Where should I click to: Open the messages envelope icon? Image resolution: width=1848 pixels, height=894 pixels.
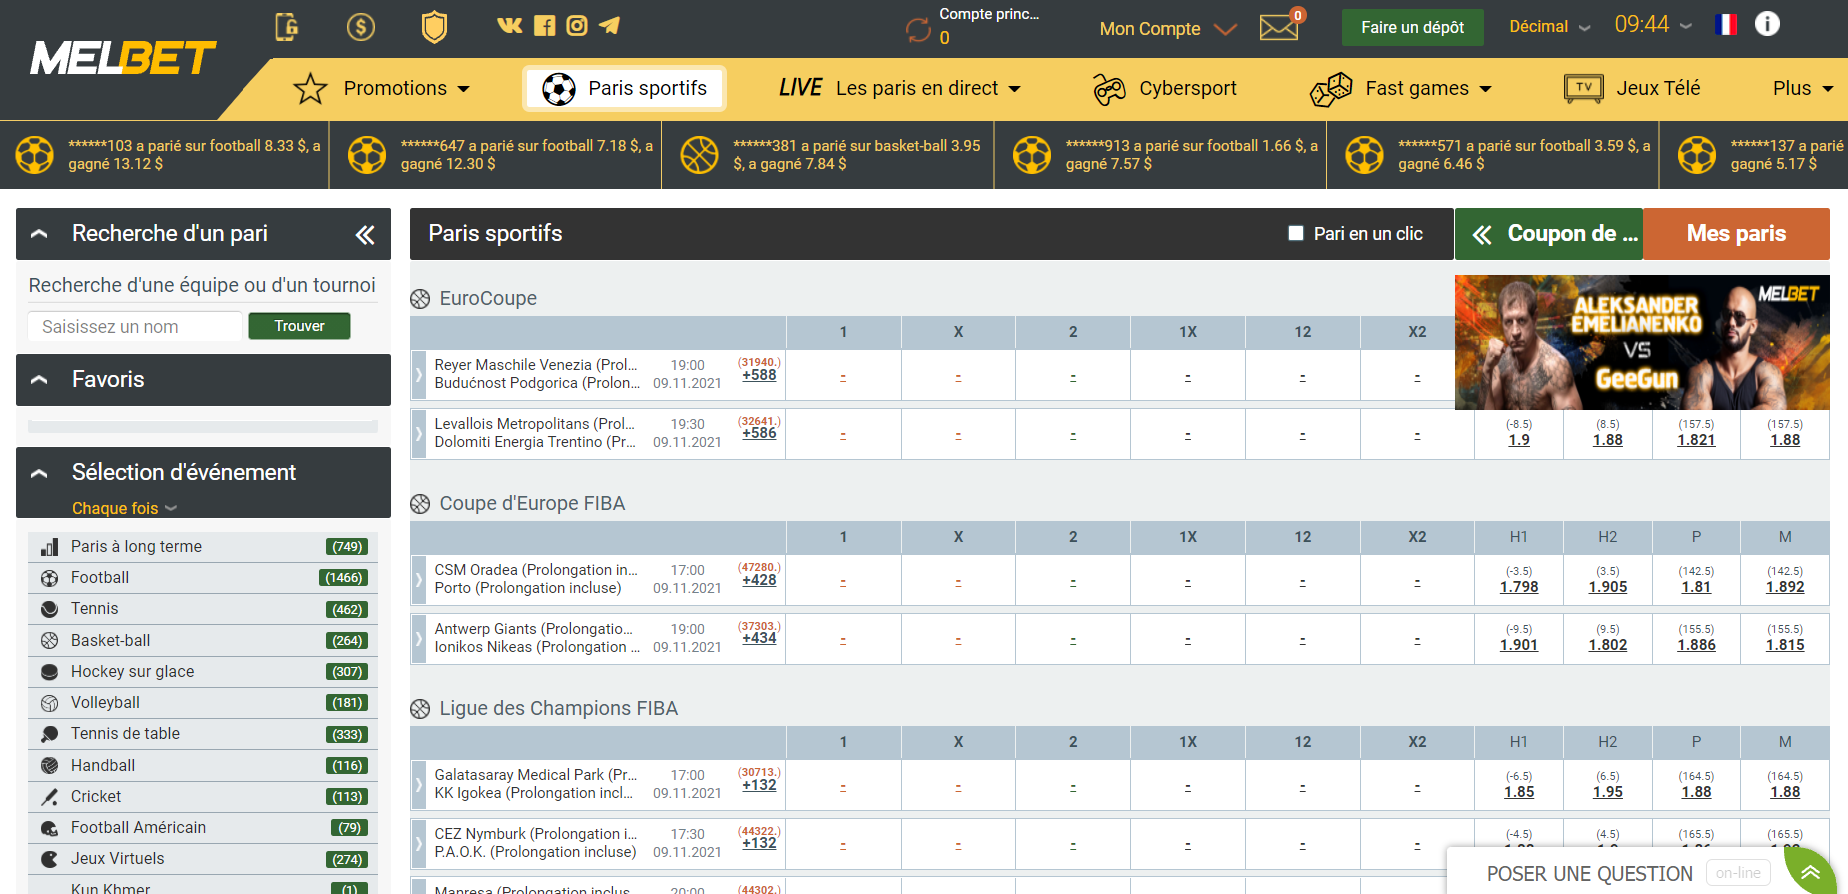[x=1279, y=28]
